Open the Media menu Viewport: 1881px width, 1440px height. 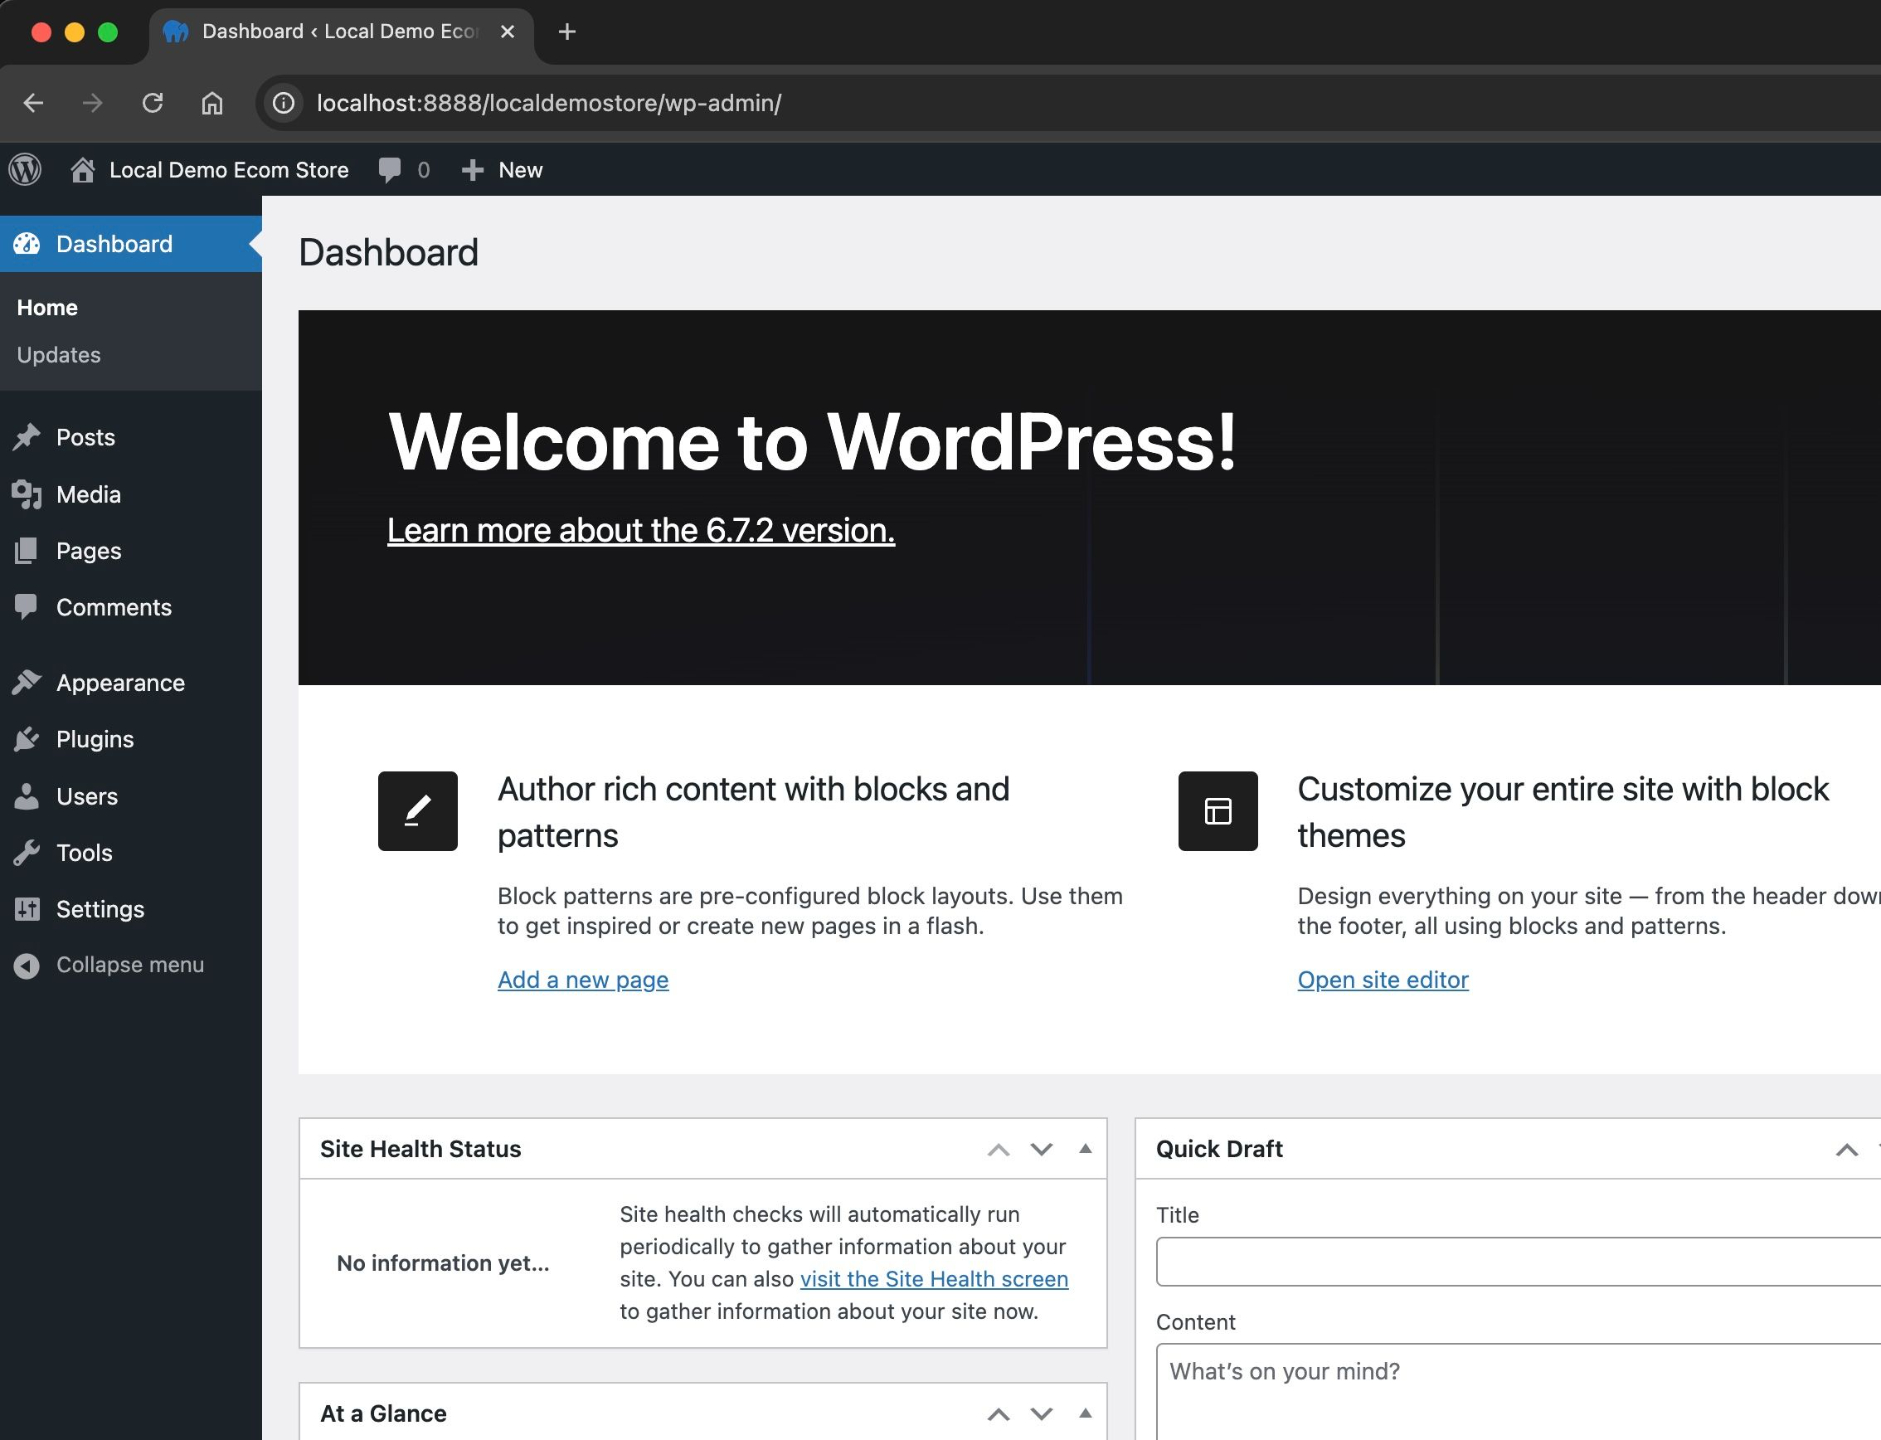pyautogui.click(x=131, y=494)
